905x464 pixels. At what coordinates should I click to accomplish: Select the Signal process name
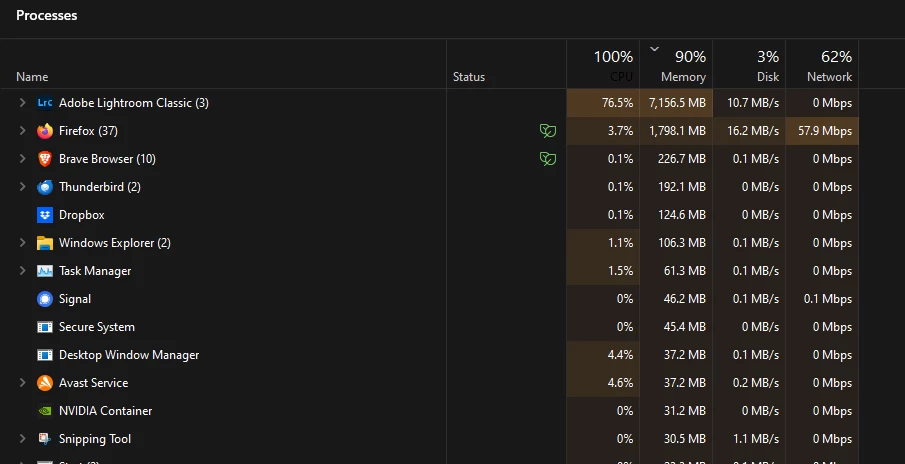point(75,299)
